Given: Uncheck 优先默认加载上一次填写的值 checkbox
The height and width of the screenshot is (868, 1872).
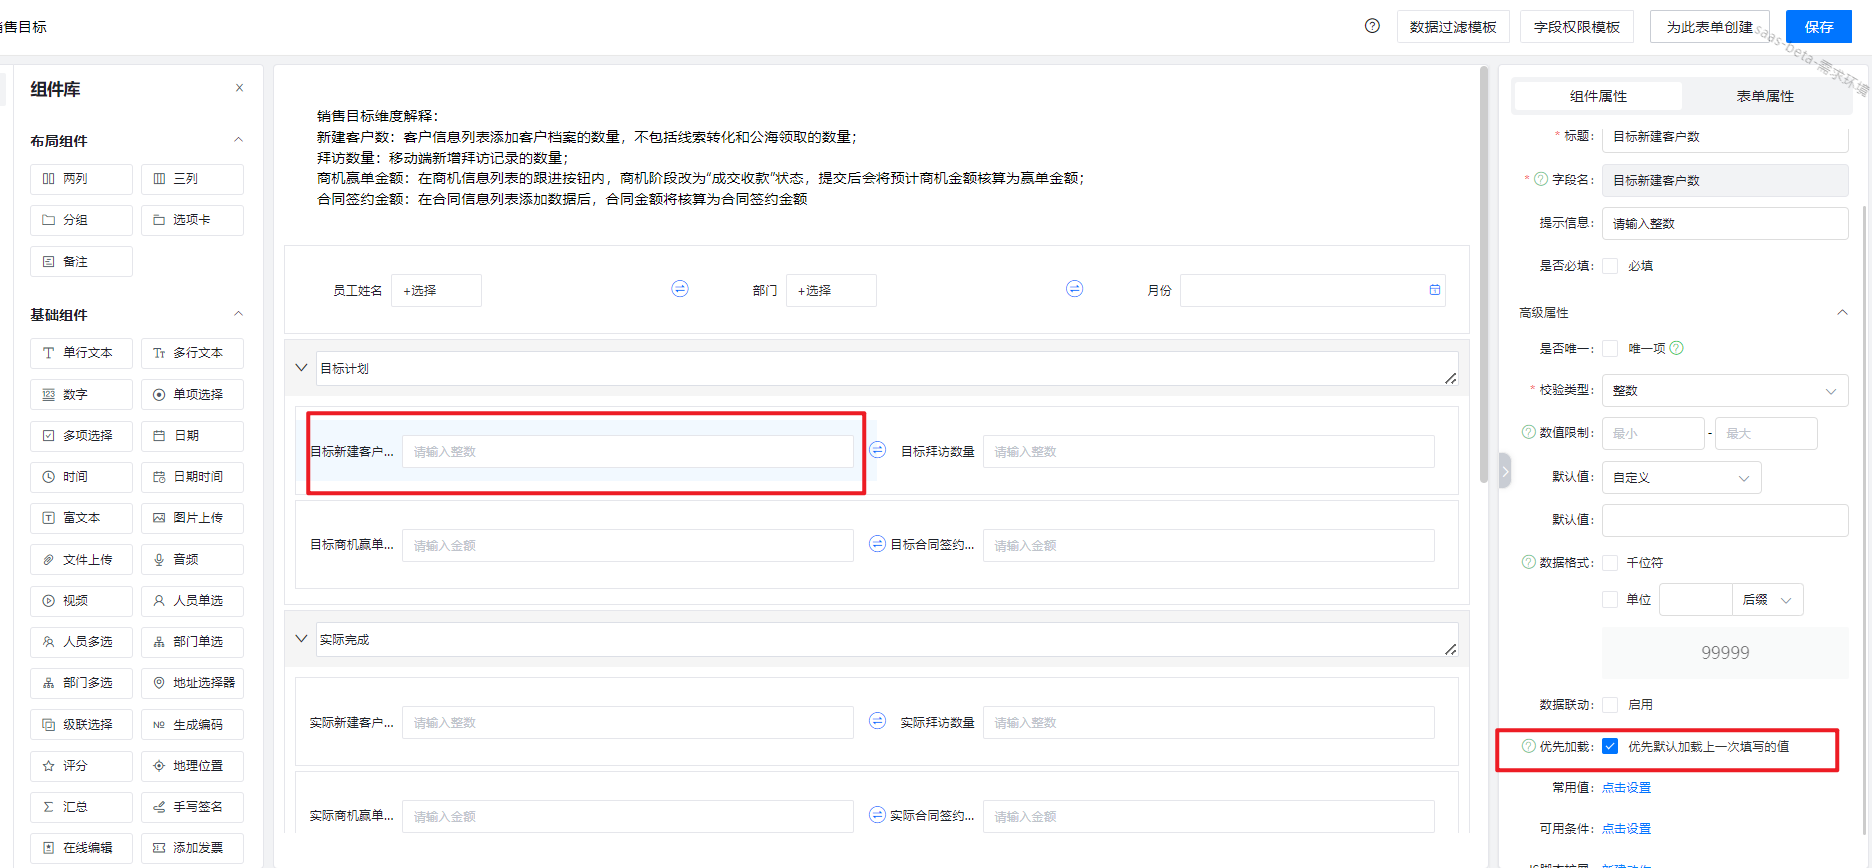Looking at the screenshot, I should click(x=1610, y=747).
